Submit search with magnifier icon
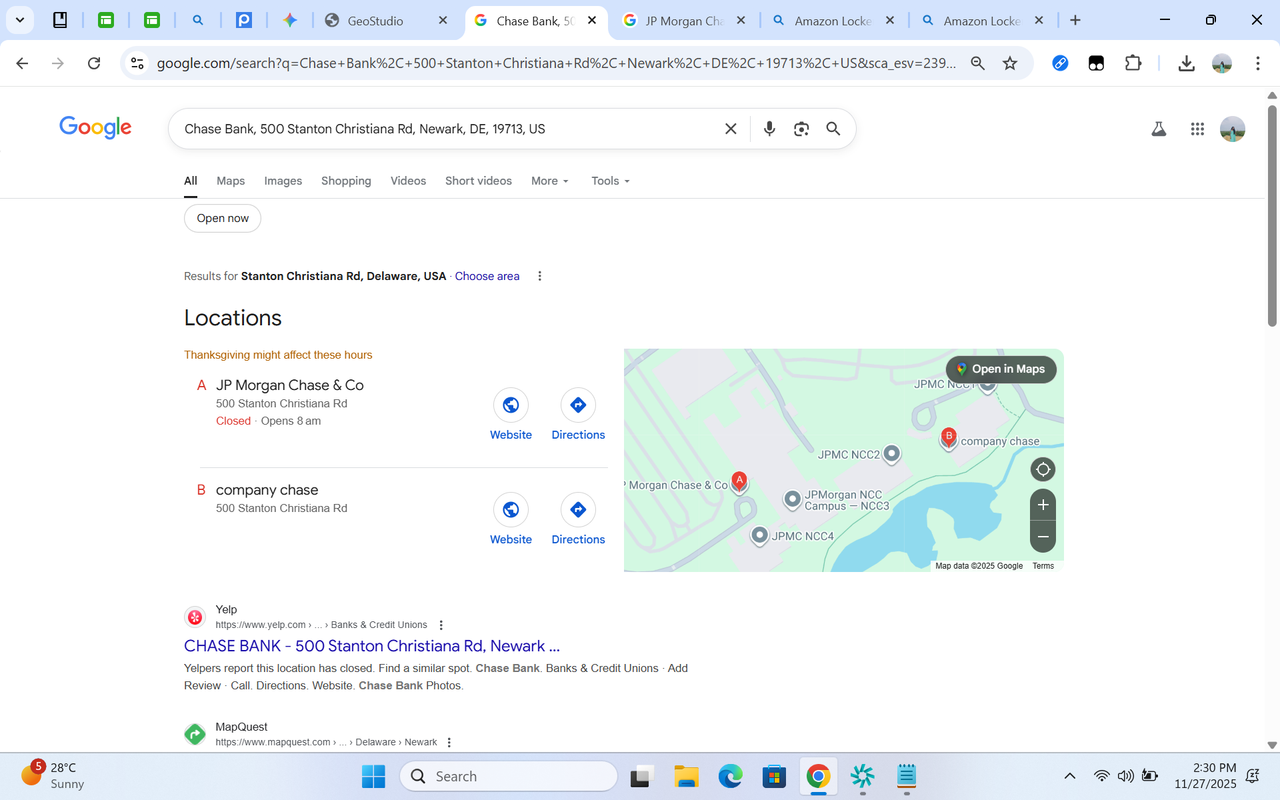The width and height of the screenshot is (1280, 800). (x=833, y=129)
